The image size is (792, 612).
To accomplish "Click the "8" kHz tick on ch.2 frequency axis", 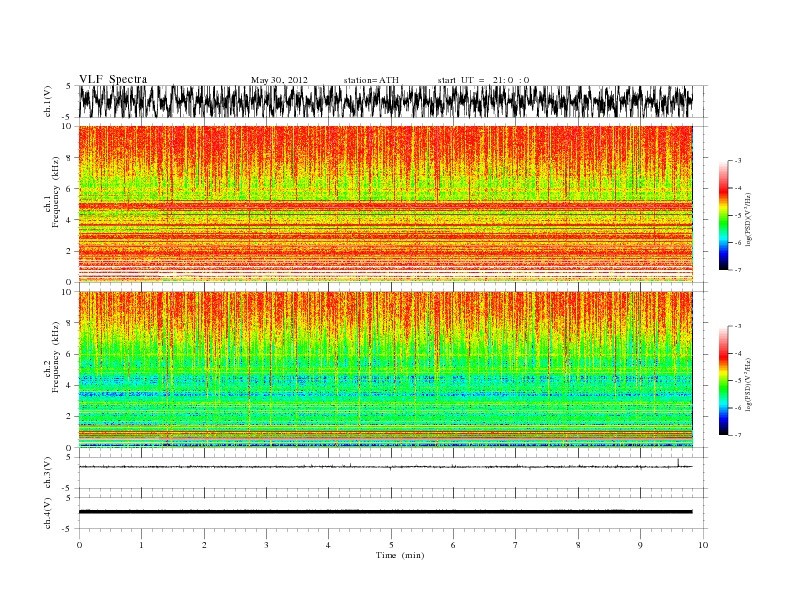I will 70,323.
